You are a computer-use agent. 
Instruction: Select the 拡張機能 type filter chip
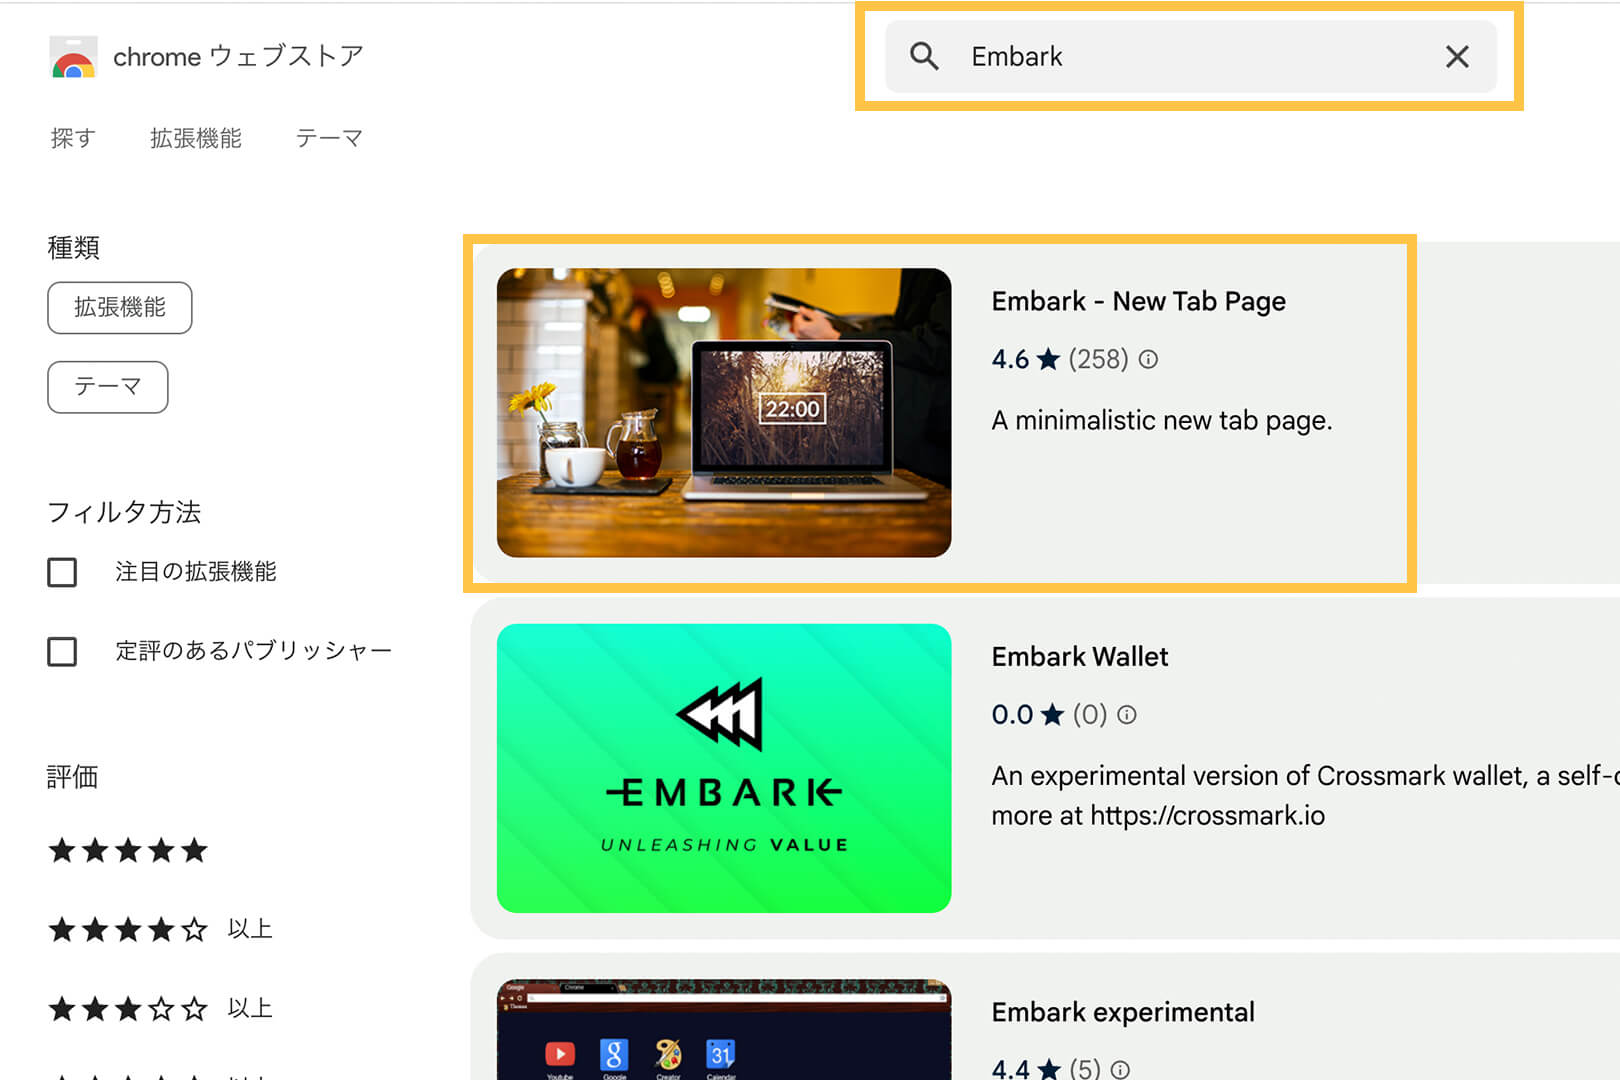120,307
